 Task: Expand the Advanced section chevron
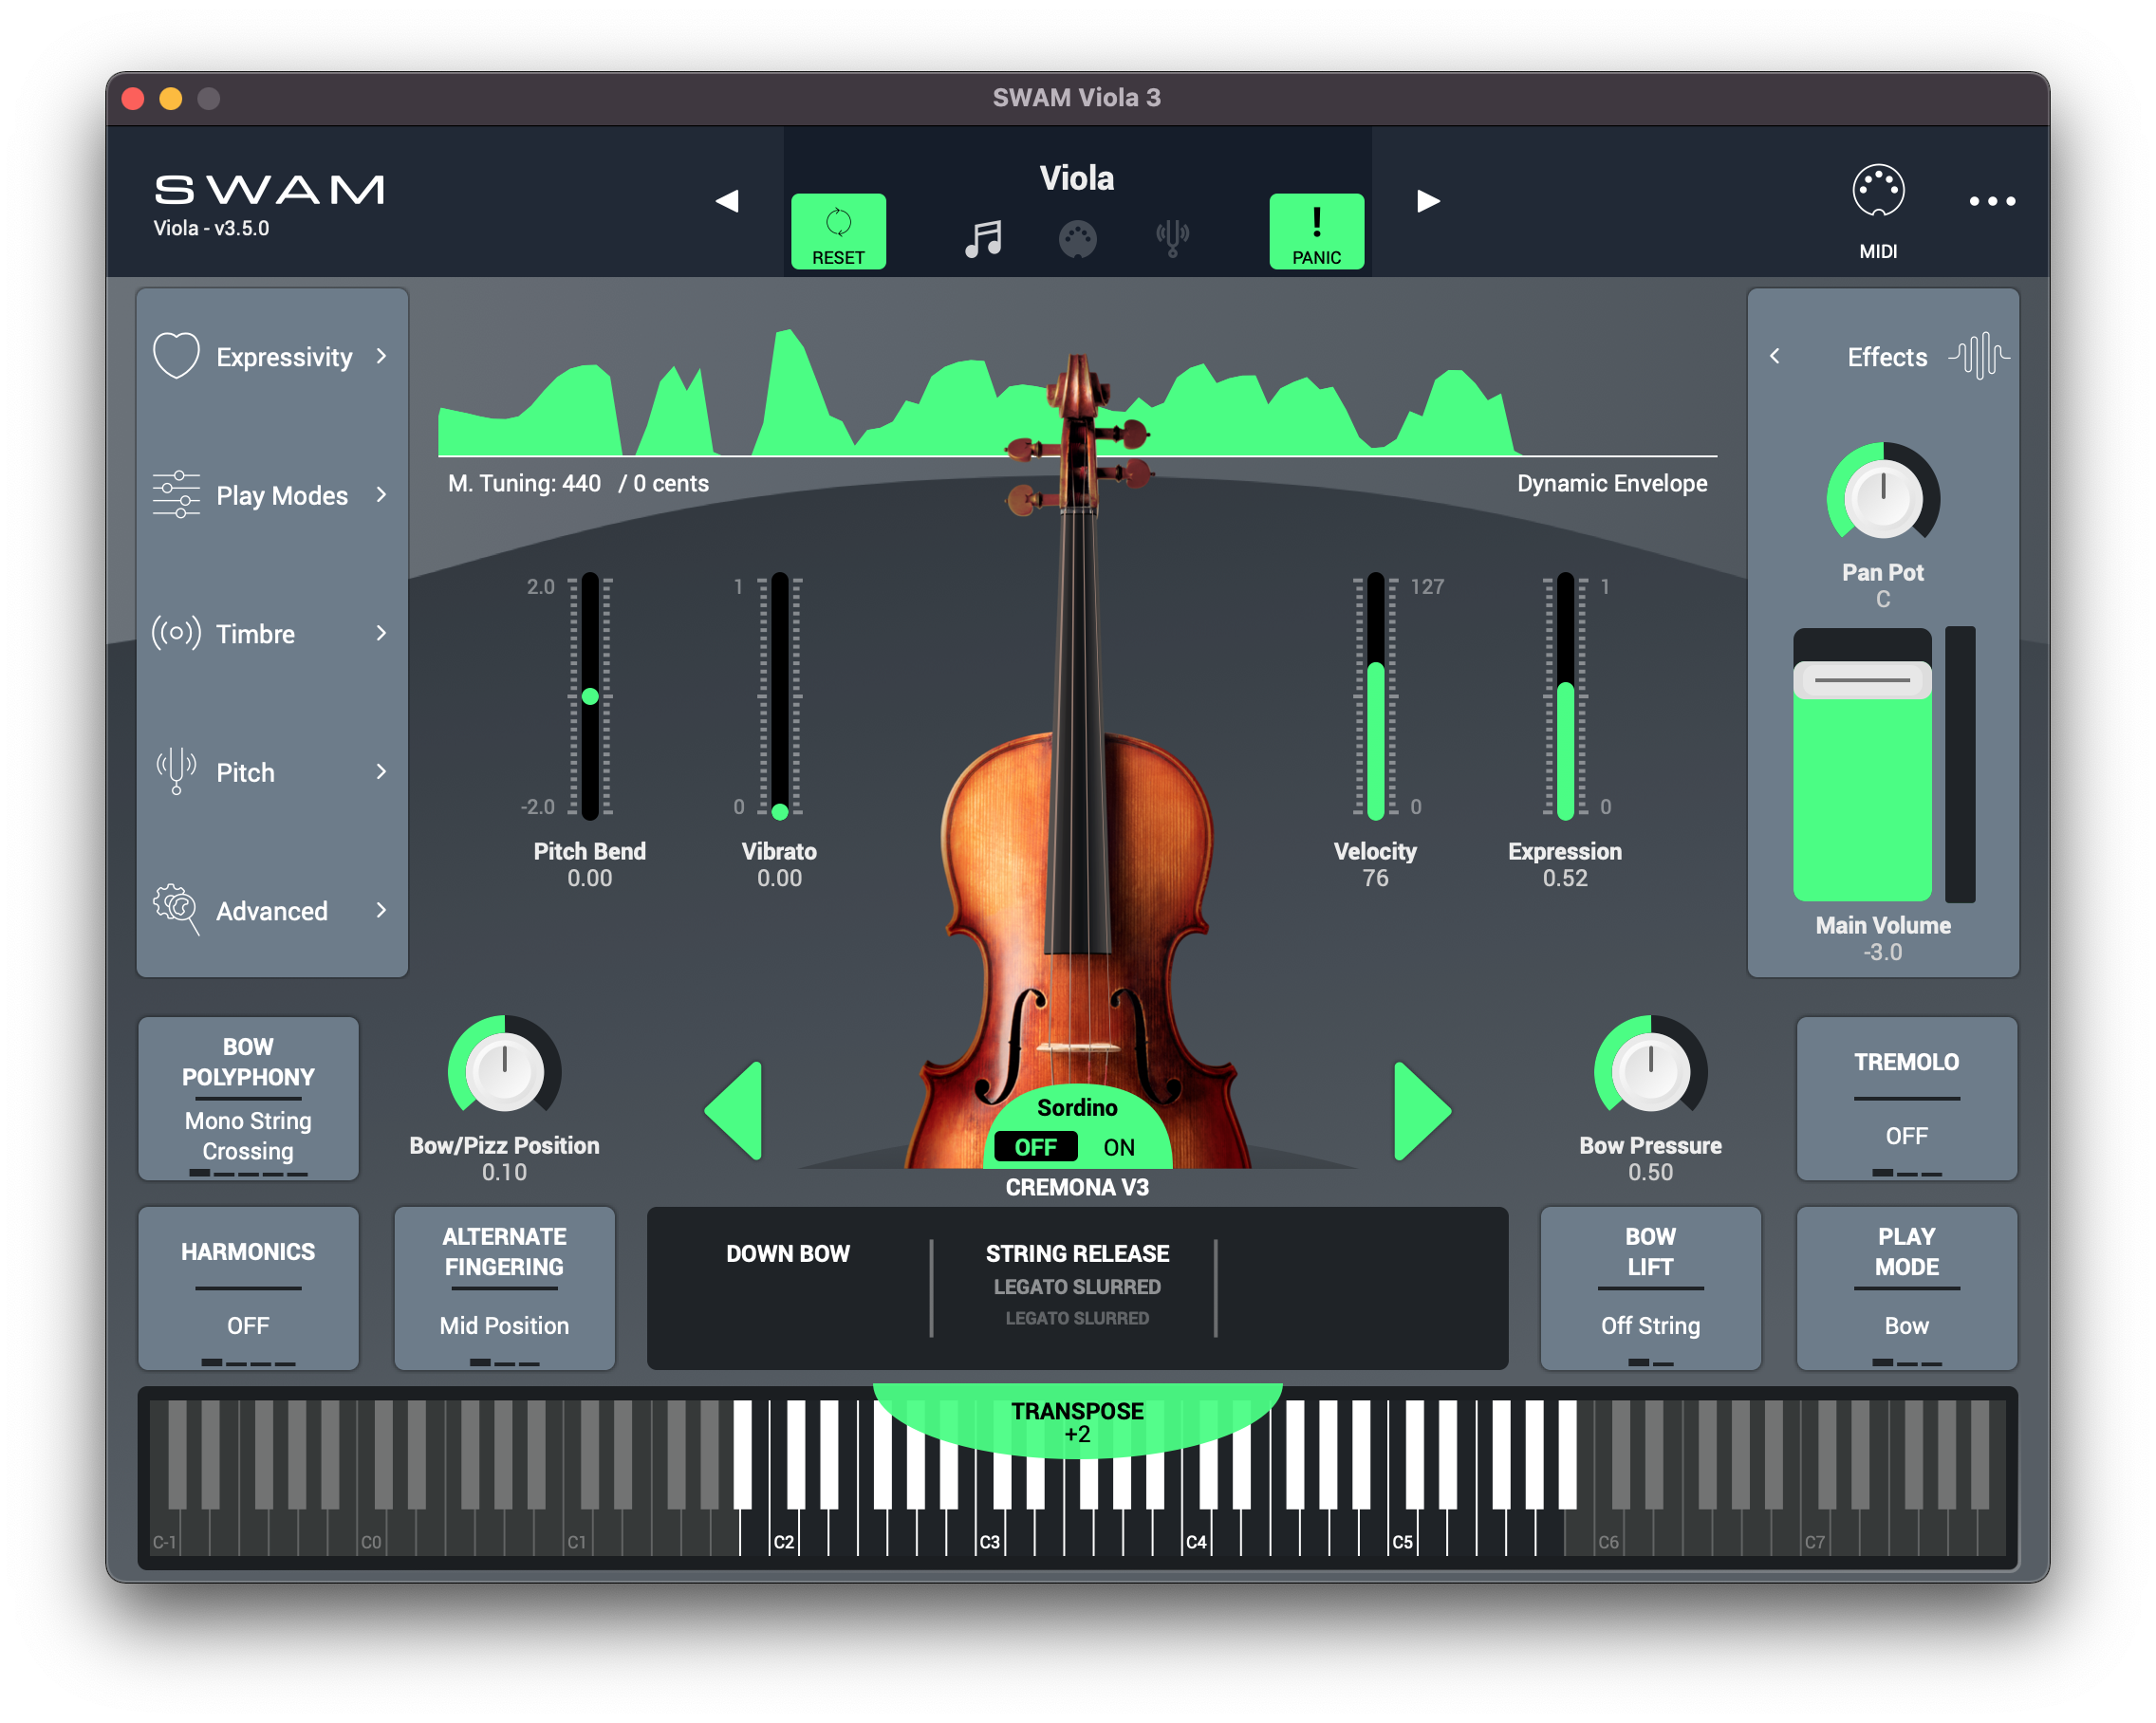pyautogui.click(x=381, y=909)
